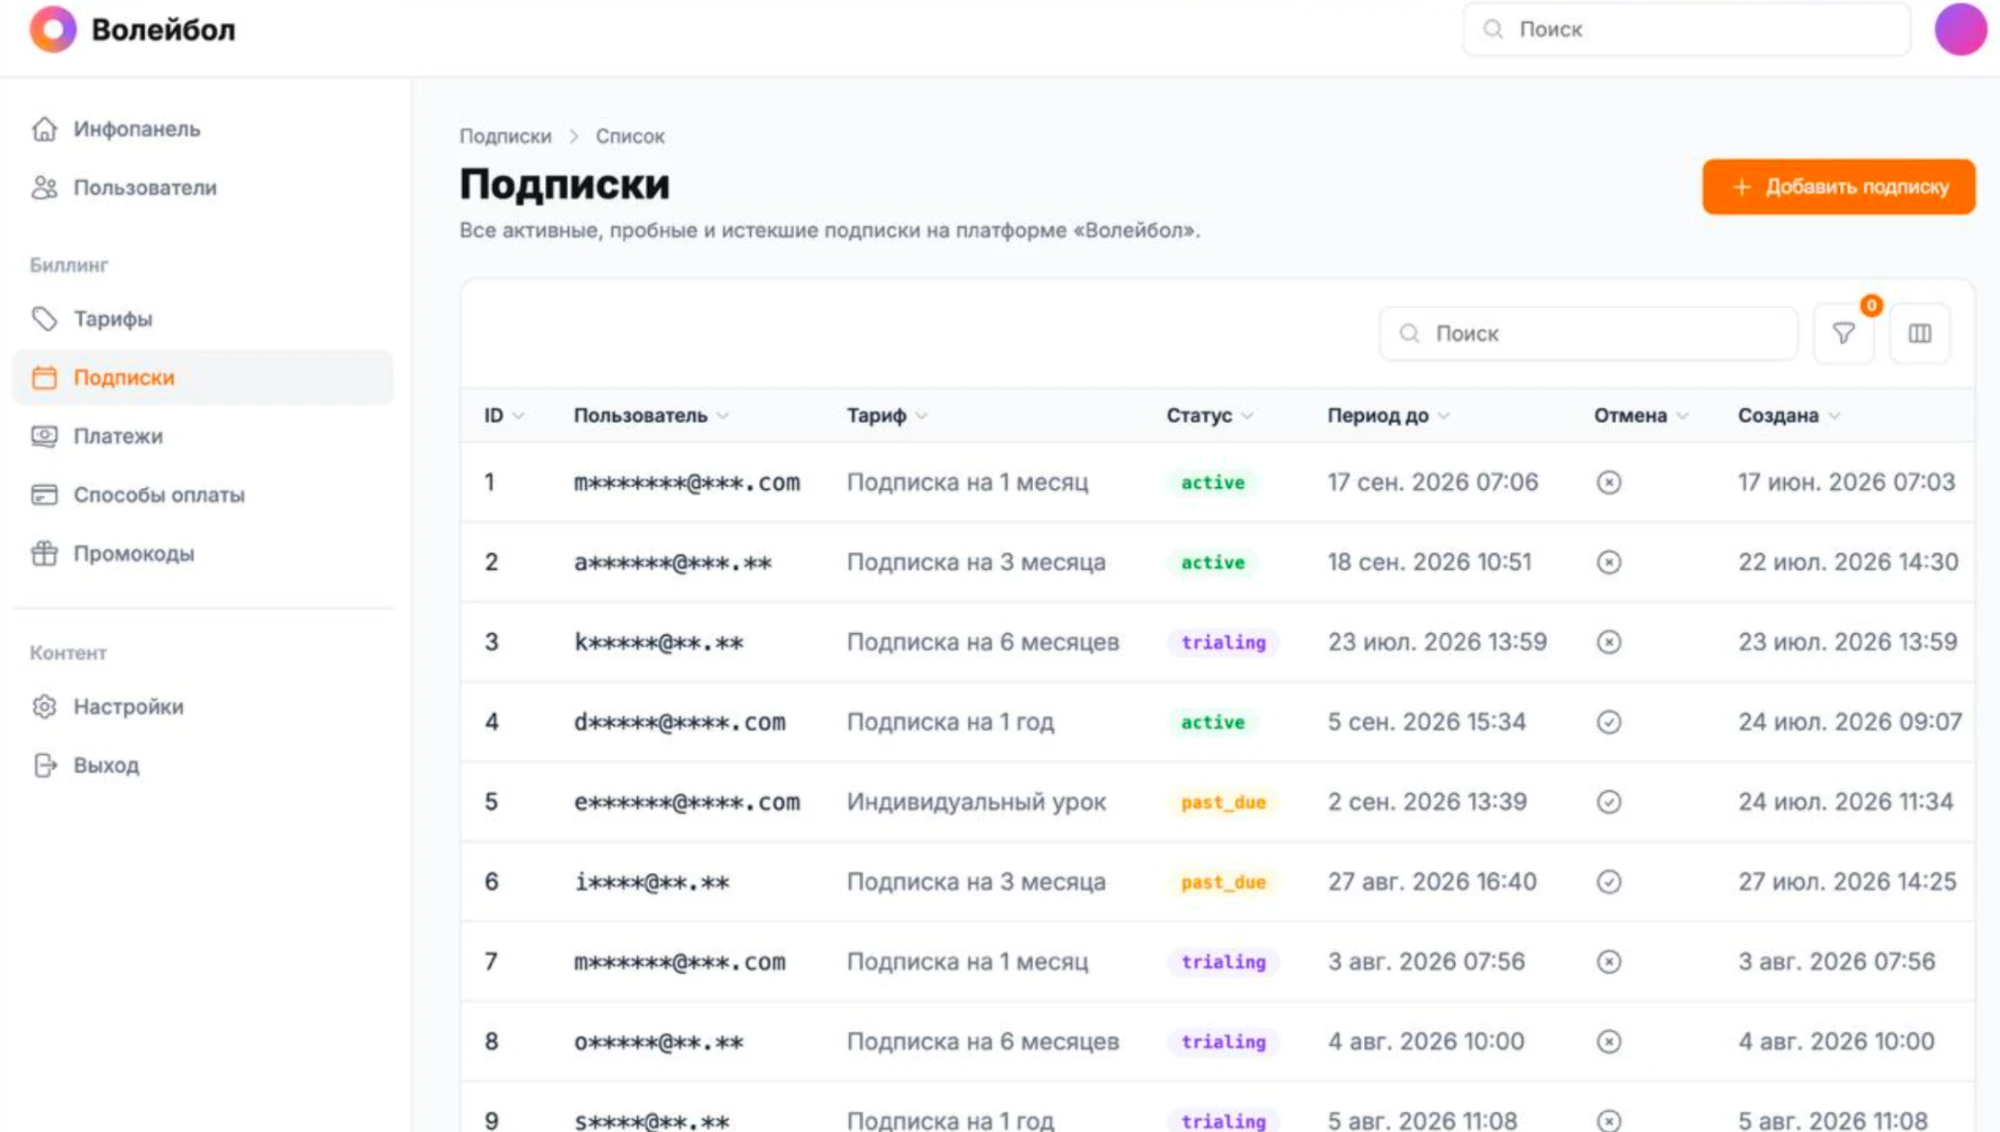This screenshot has width=2000, height=1132.
Task: Sort by Пользователь column
Action: (x=651, y=416)
